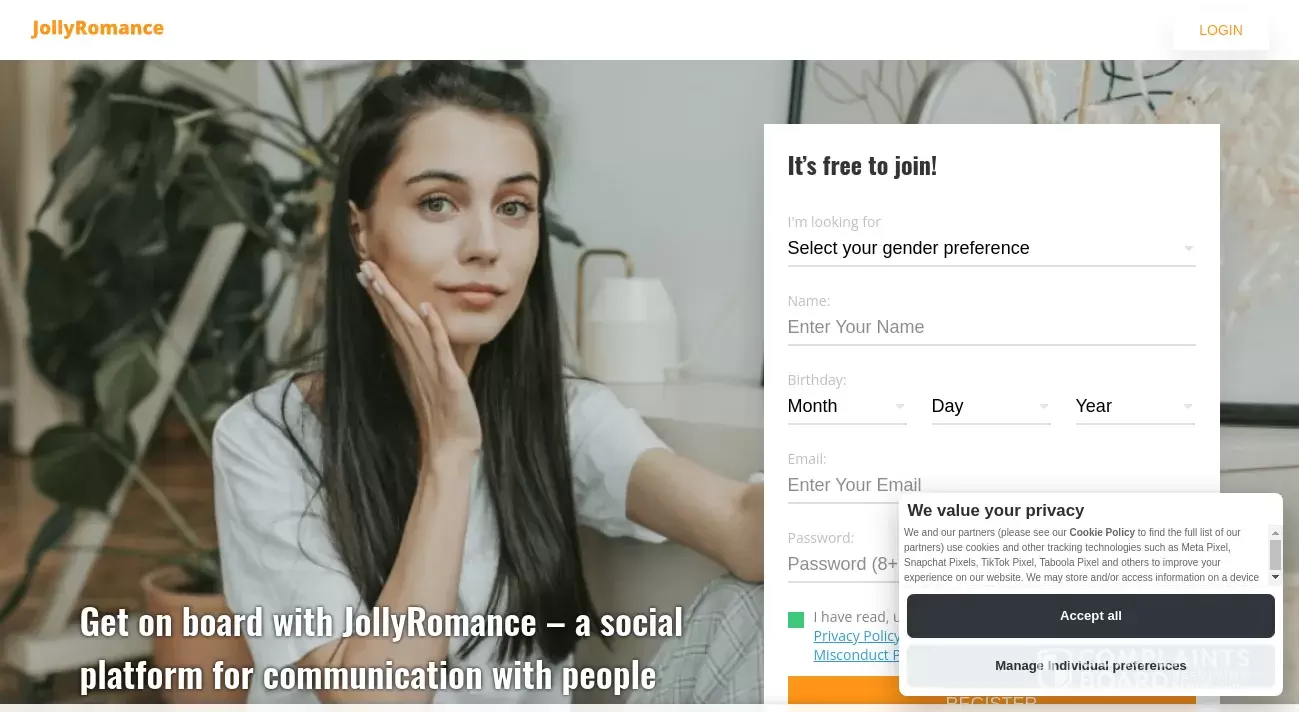
Task: Focus the Enter Your Name field
Action: 991,327
